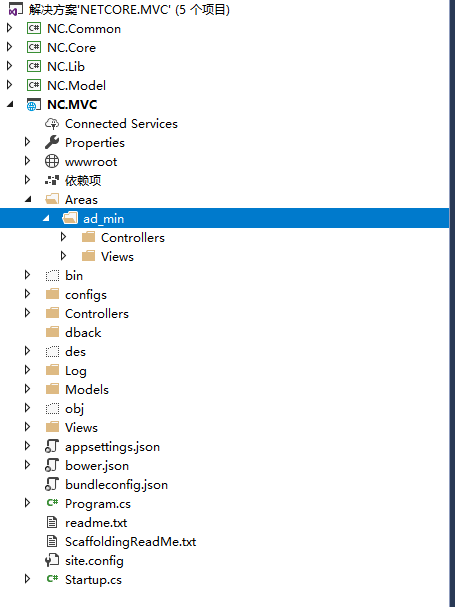Click the NC.Common C# project icon
The image size is (455, 607).
point(34,28)
